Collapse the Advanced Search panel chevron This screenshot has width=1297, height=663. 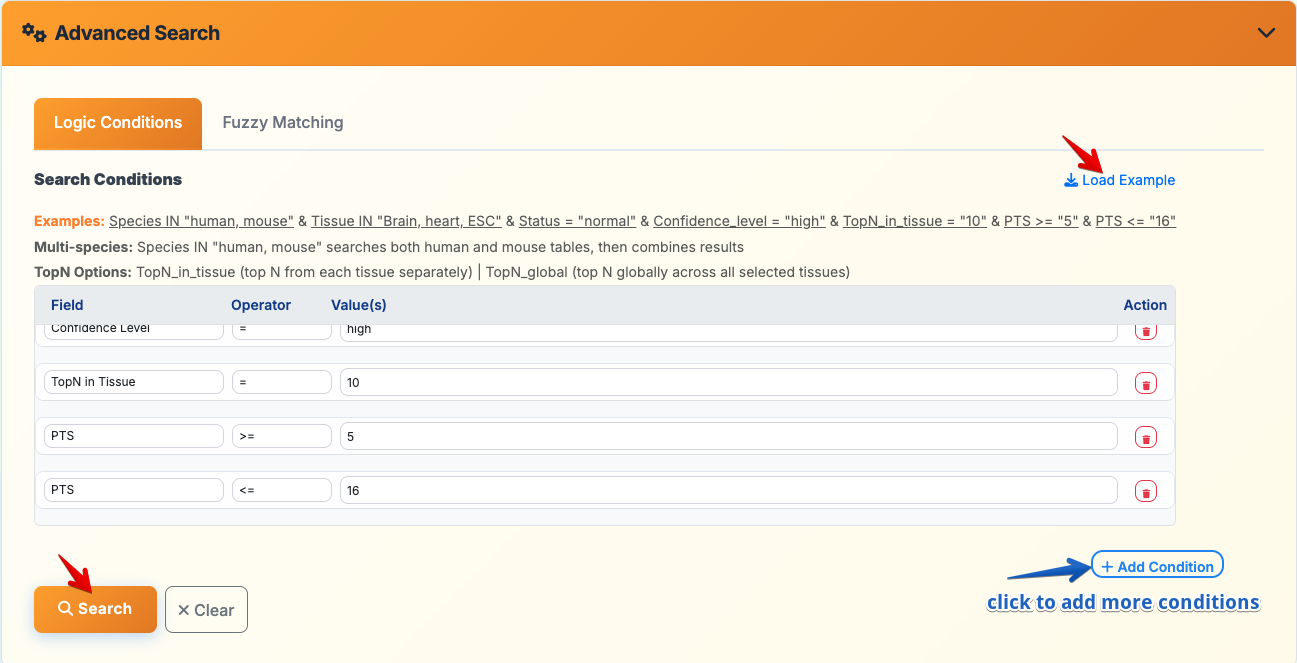pos(1266,33)
